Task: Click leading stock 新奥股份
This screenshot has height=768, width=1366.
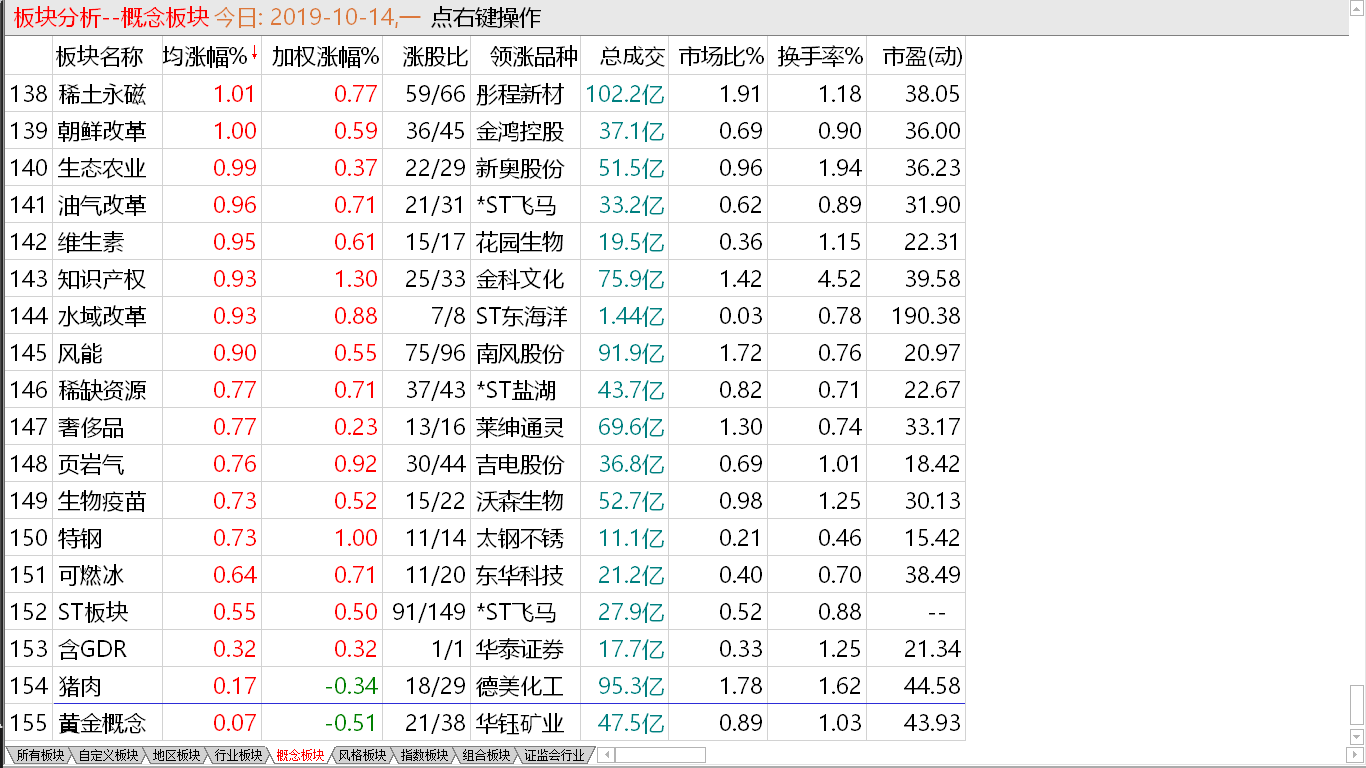Action: [520, 168]
